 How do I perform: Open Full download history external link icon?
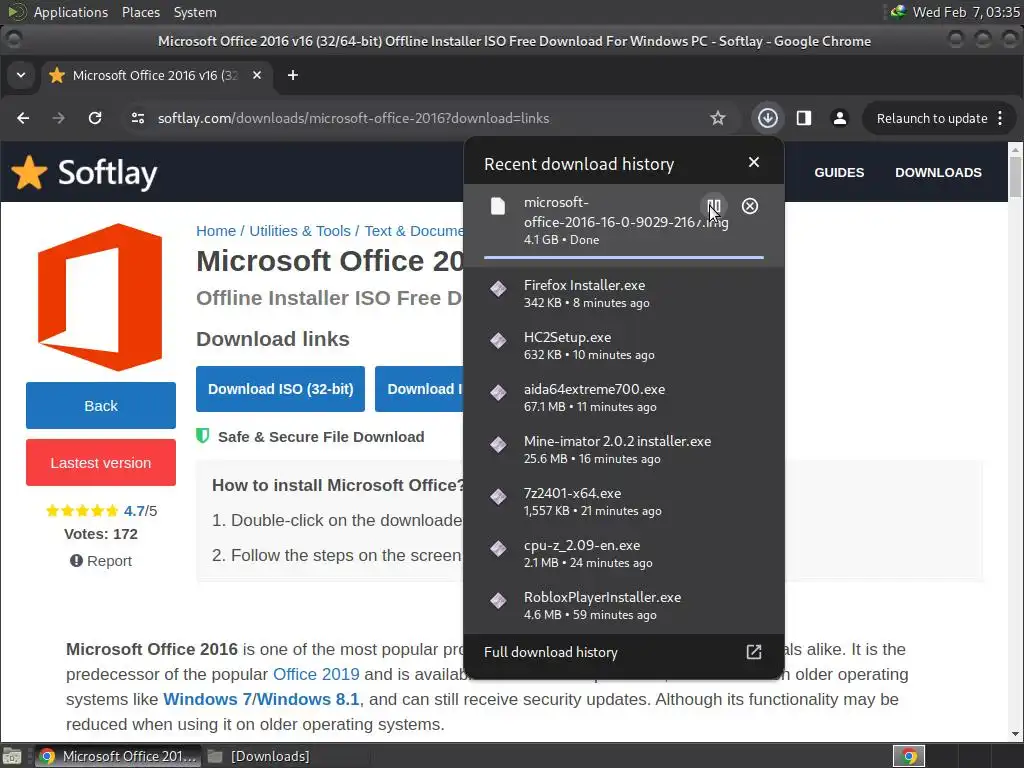click(754, 652)
